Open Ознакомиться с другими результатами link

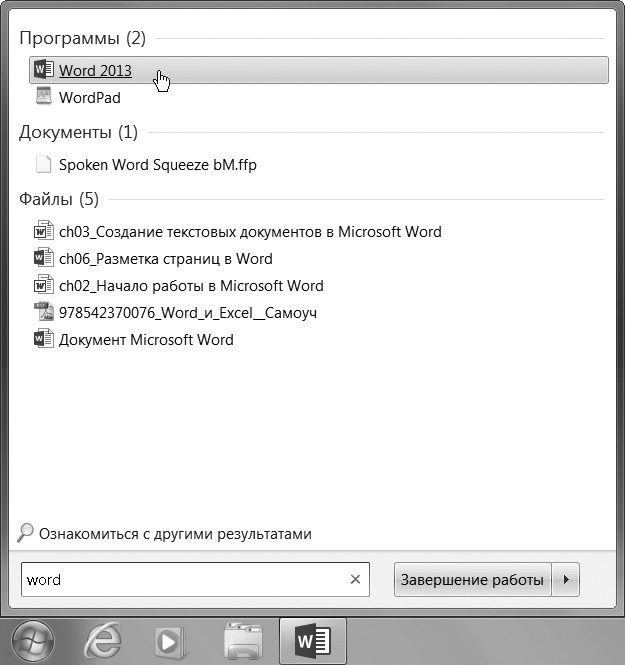pos(173,534)
